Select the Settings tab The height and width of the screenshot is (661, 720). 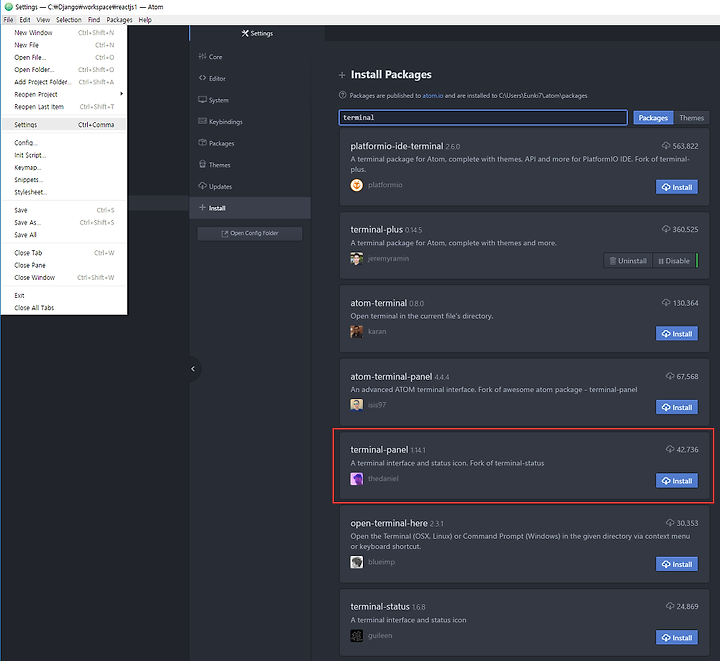(257, 33)
